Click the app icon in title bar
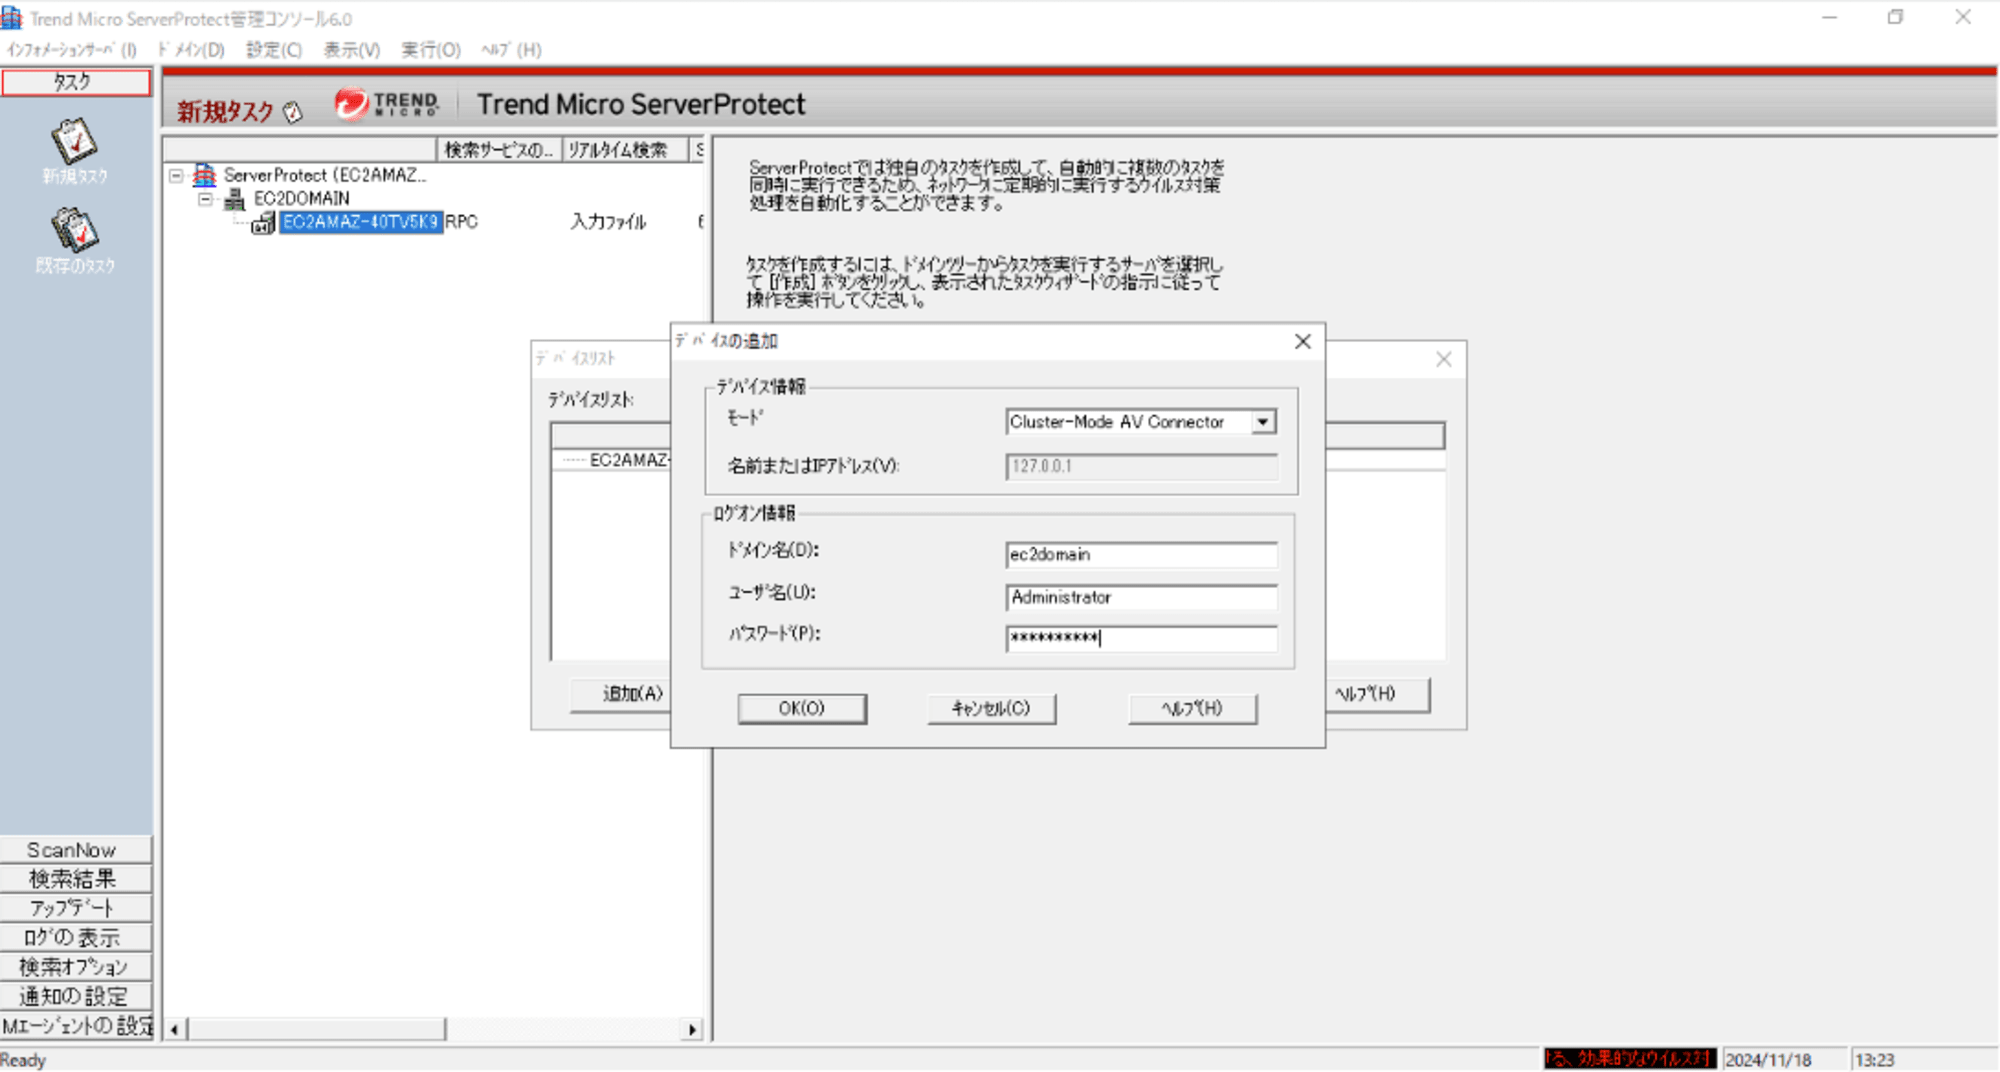Screen dimensions: 2000x1072 pyautogui.click(x=11, y=17)
